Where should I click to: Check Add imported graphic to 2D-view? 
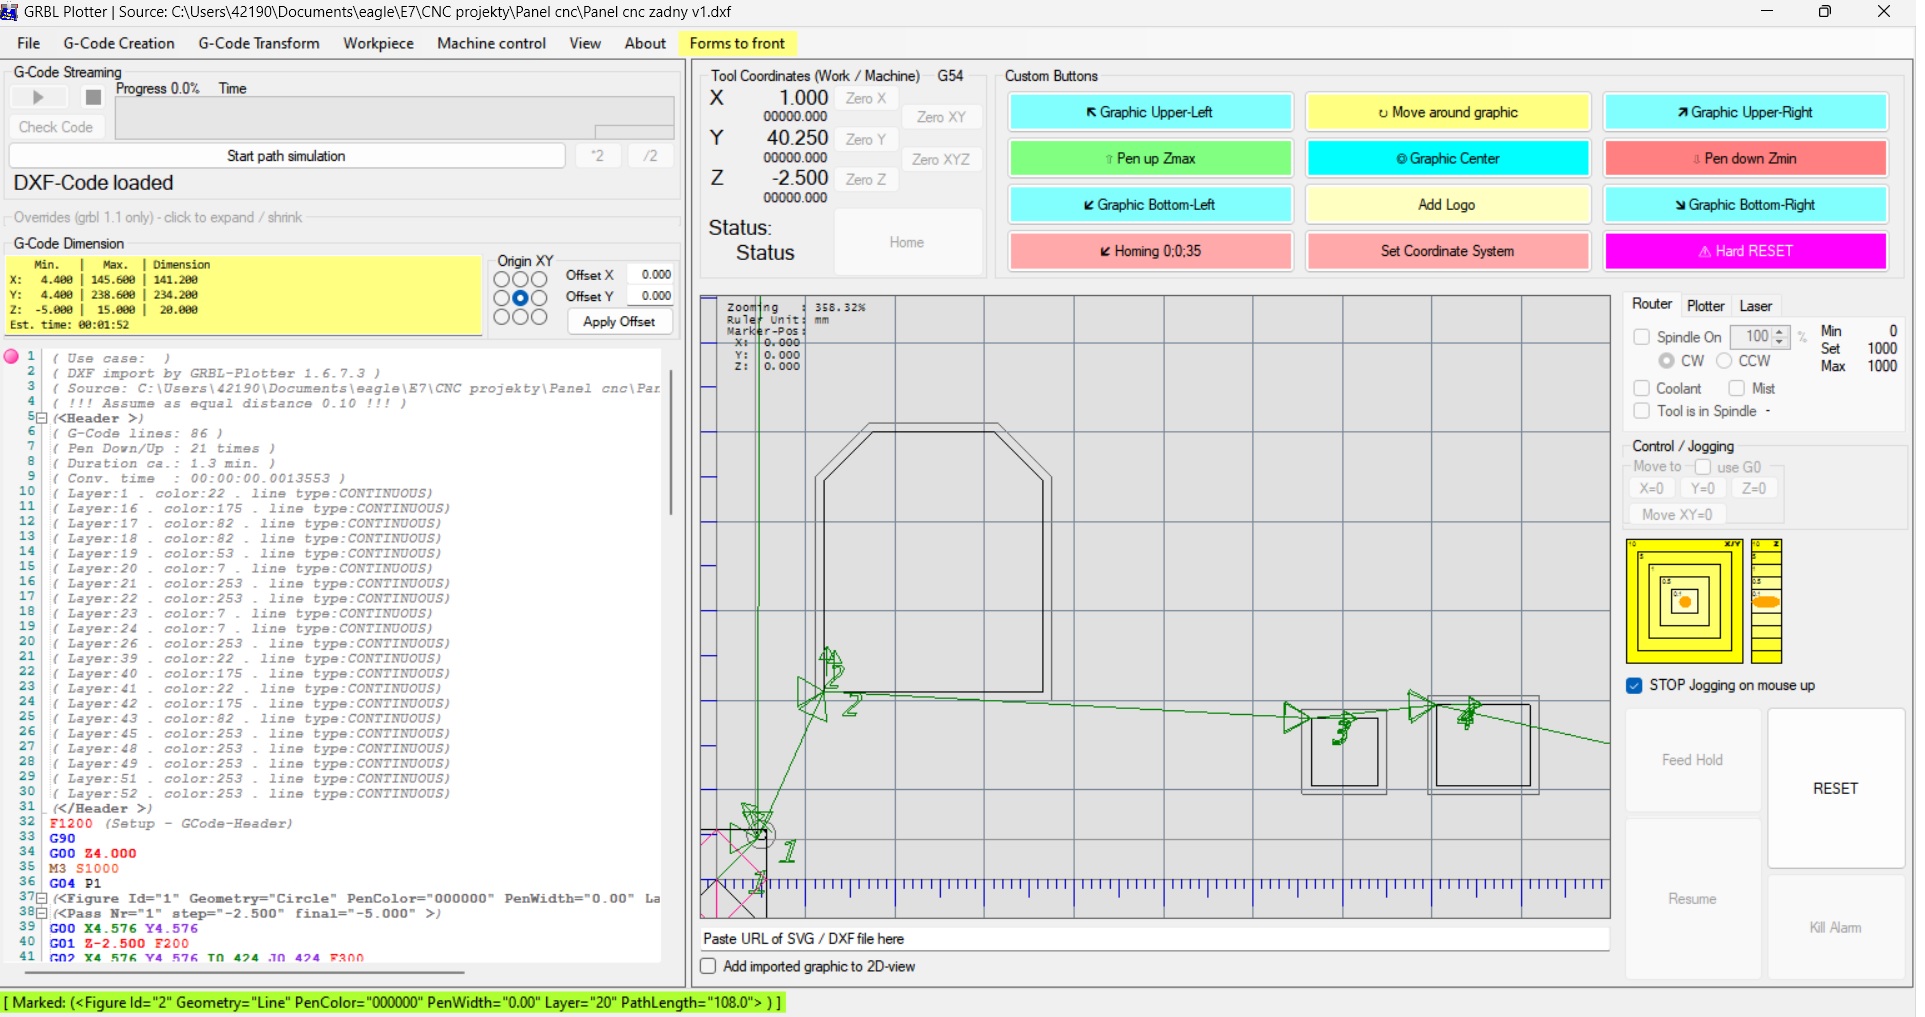(709, 966)
